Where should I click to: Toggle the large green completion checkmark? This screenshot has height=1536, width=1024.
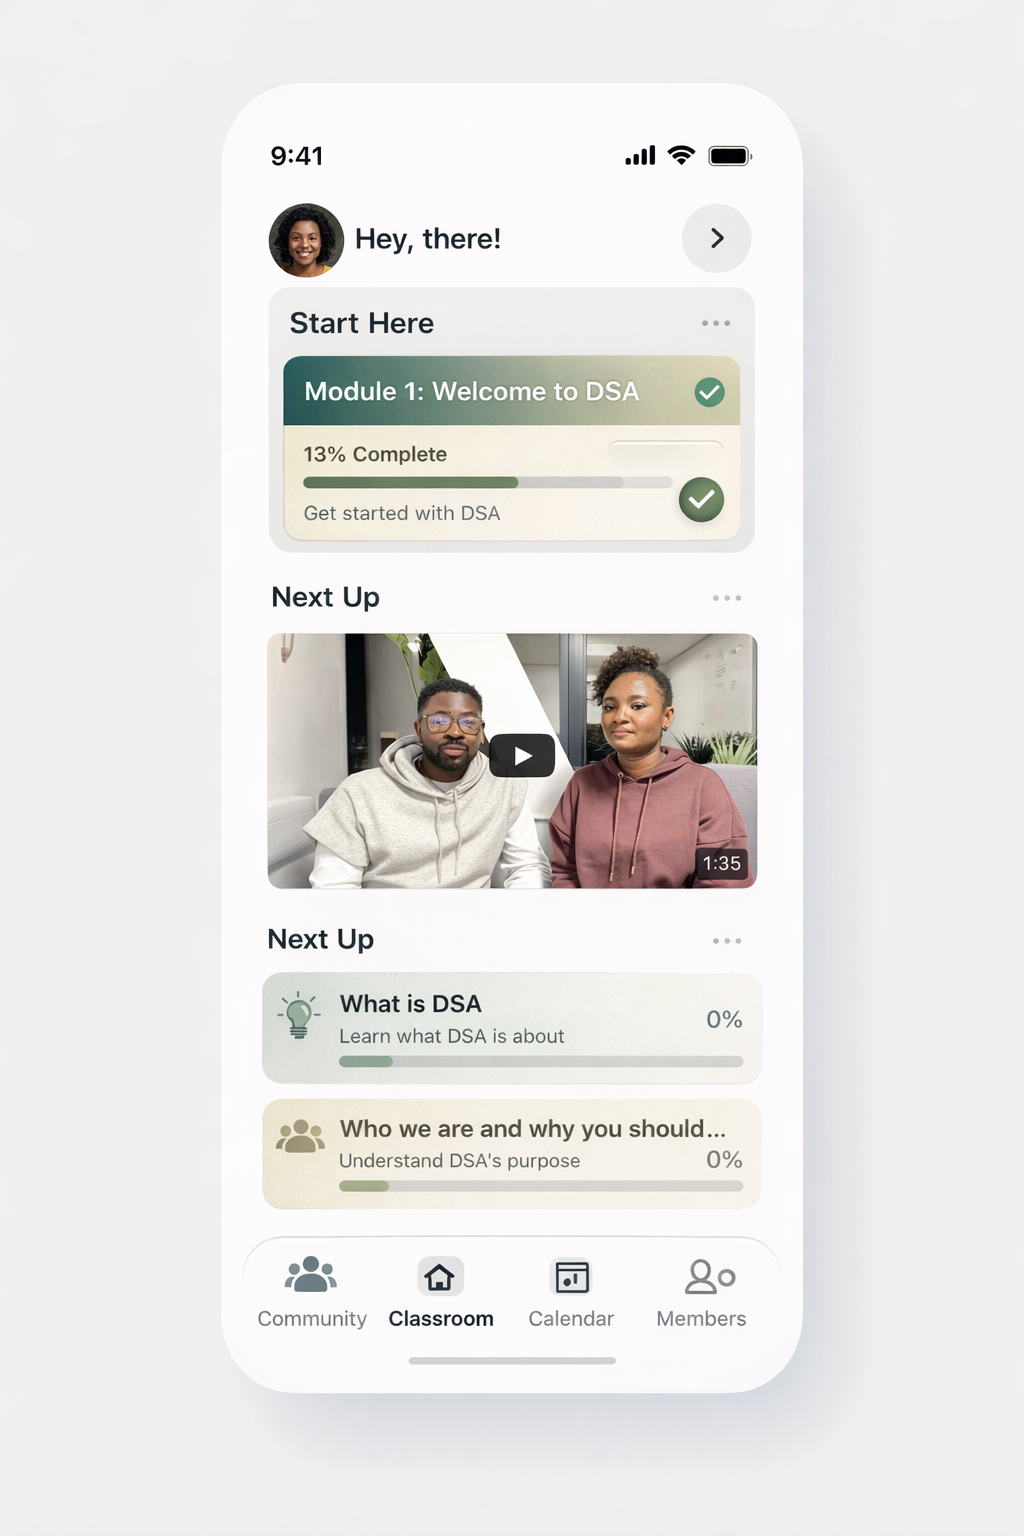point(701,499)
